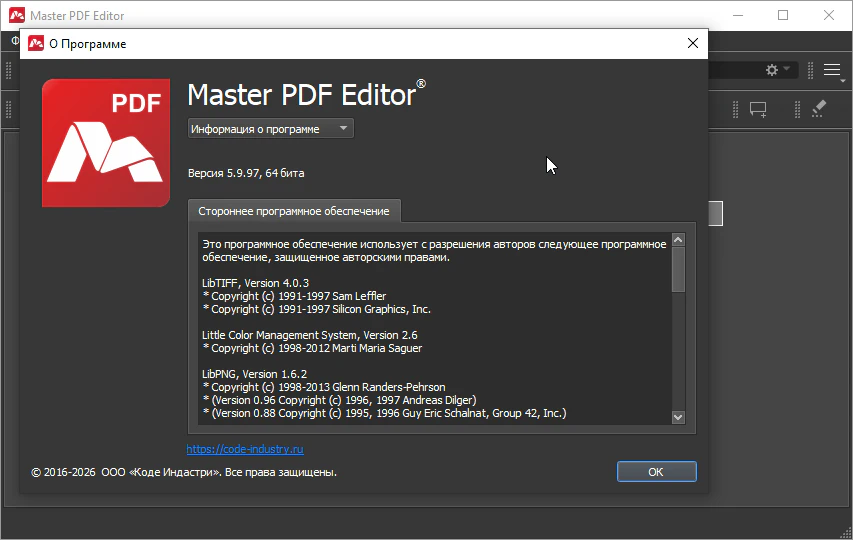Click the Версия 5.9.97 version text

[246, 173]
